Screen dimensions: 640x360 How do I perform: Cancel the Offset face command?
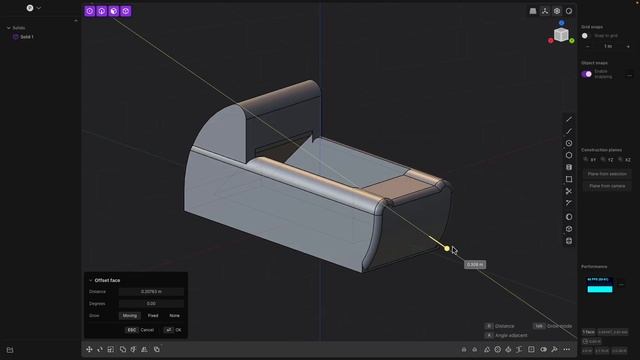coord(140,330)
